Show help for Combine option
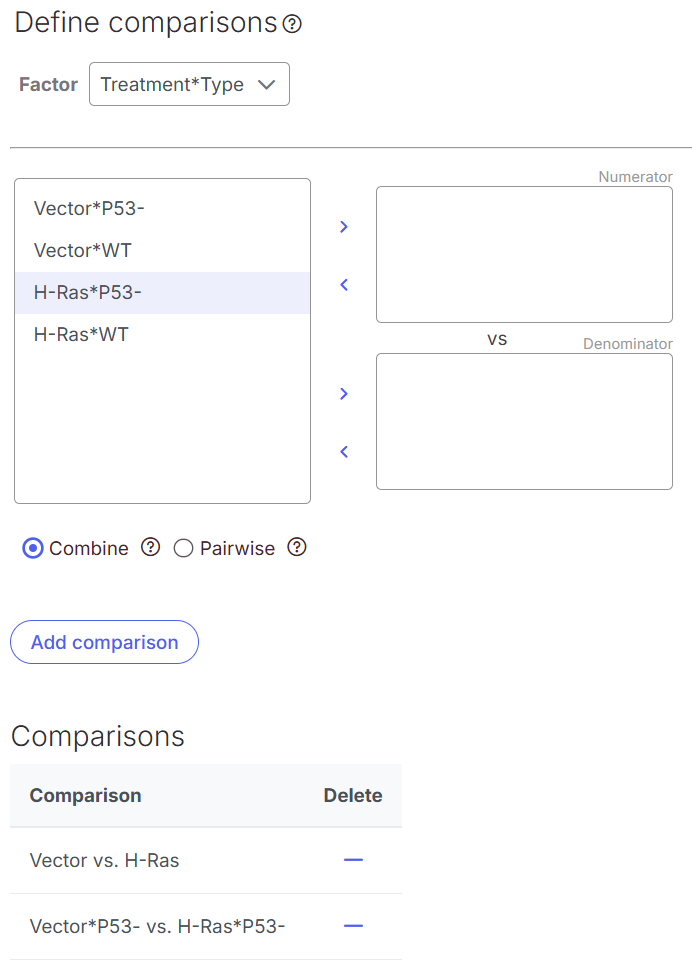Viewport: 692px width, 971px height. pos(151,547)
